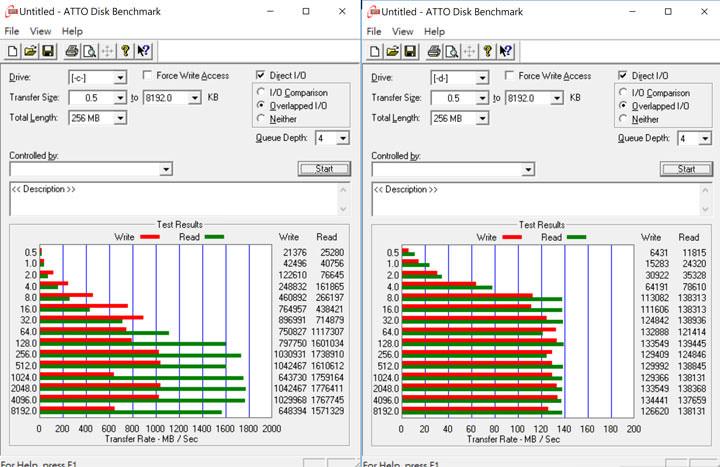Click the Description text box in the left window
Screen dimensions: 720x467
178,199
